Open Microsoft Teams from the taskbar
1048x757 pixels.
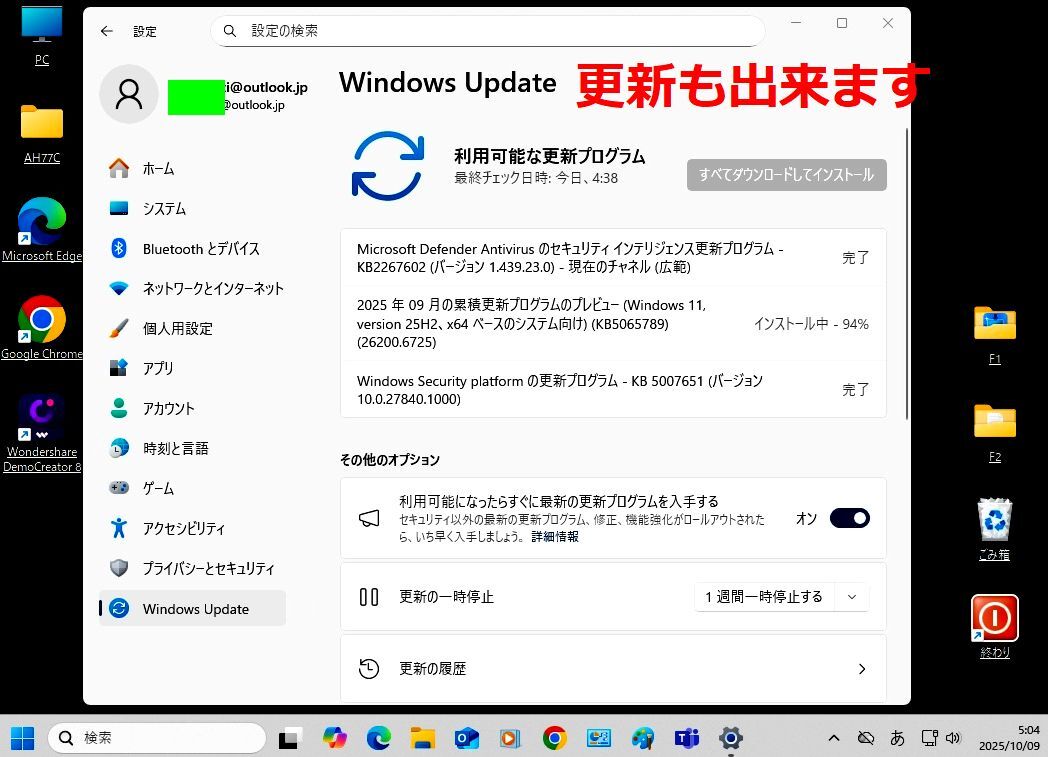tap(687, 738)
